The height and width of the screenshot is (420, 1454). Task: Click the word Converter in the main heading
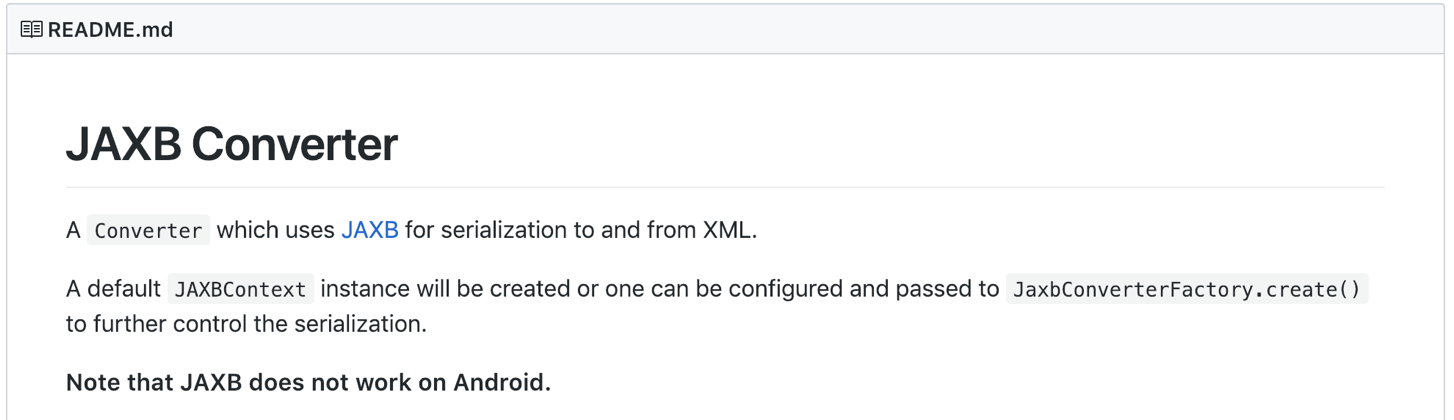pyautogui.click(x=294, y=145)
